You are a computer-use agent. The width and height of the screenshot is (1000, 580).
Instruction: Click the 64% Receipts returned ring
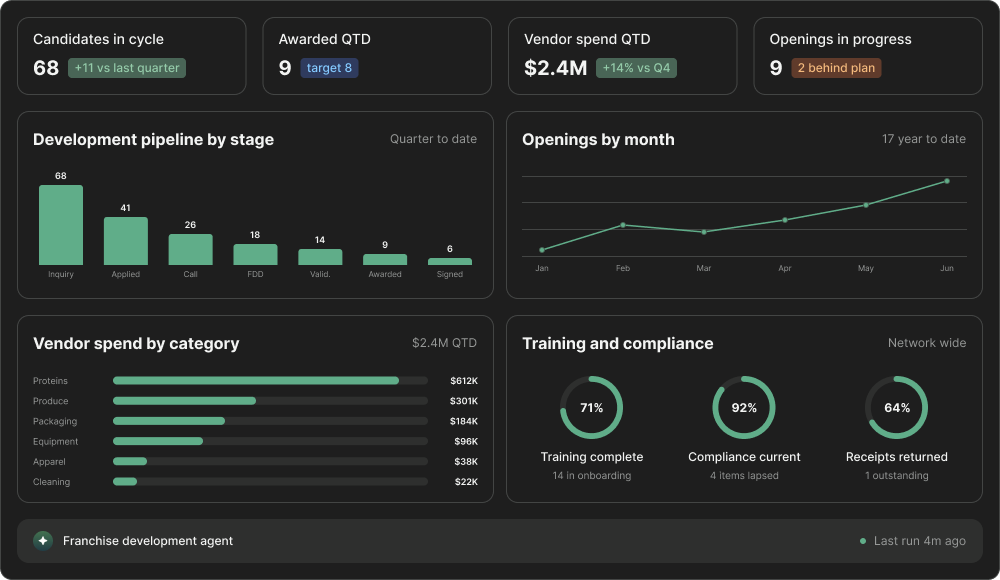(897, 408)
